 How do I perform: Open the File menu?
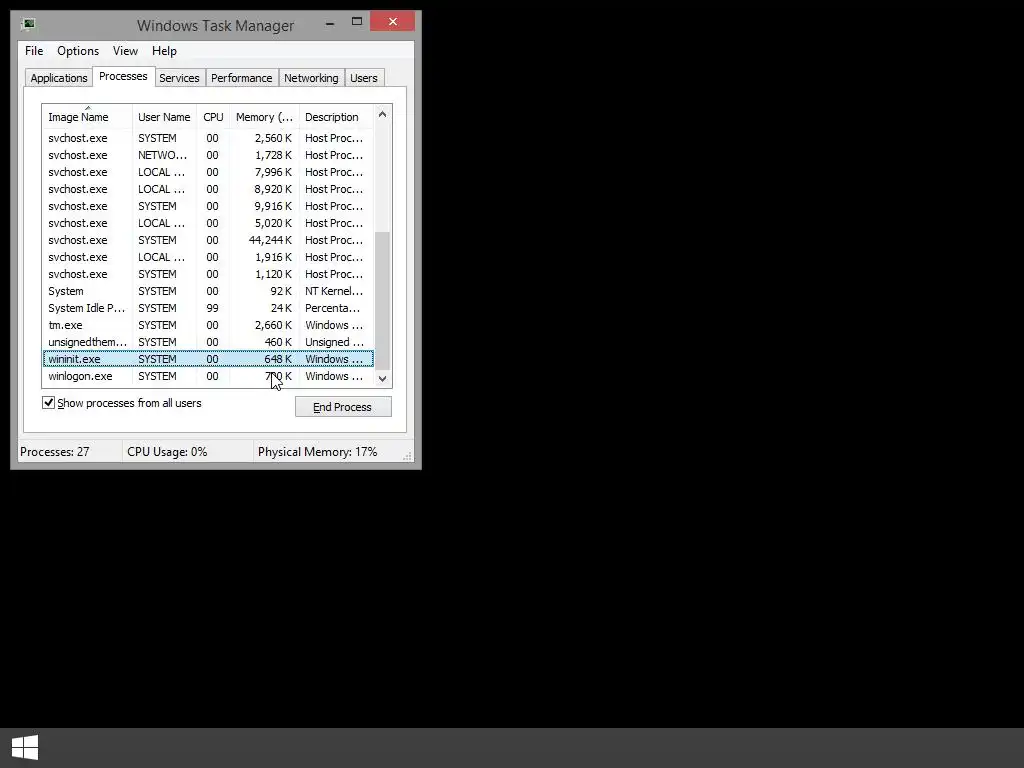click(34, 51)
